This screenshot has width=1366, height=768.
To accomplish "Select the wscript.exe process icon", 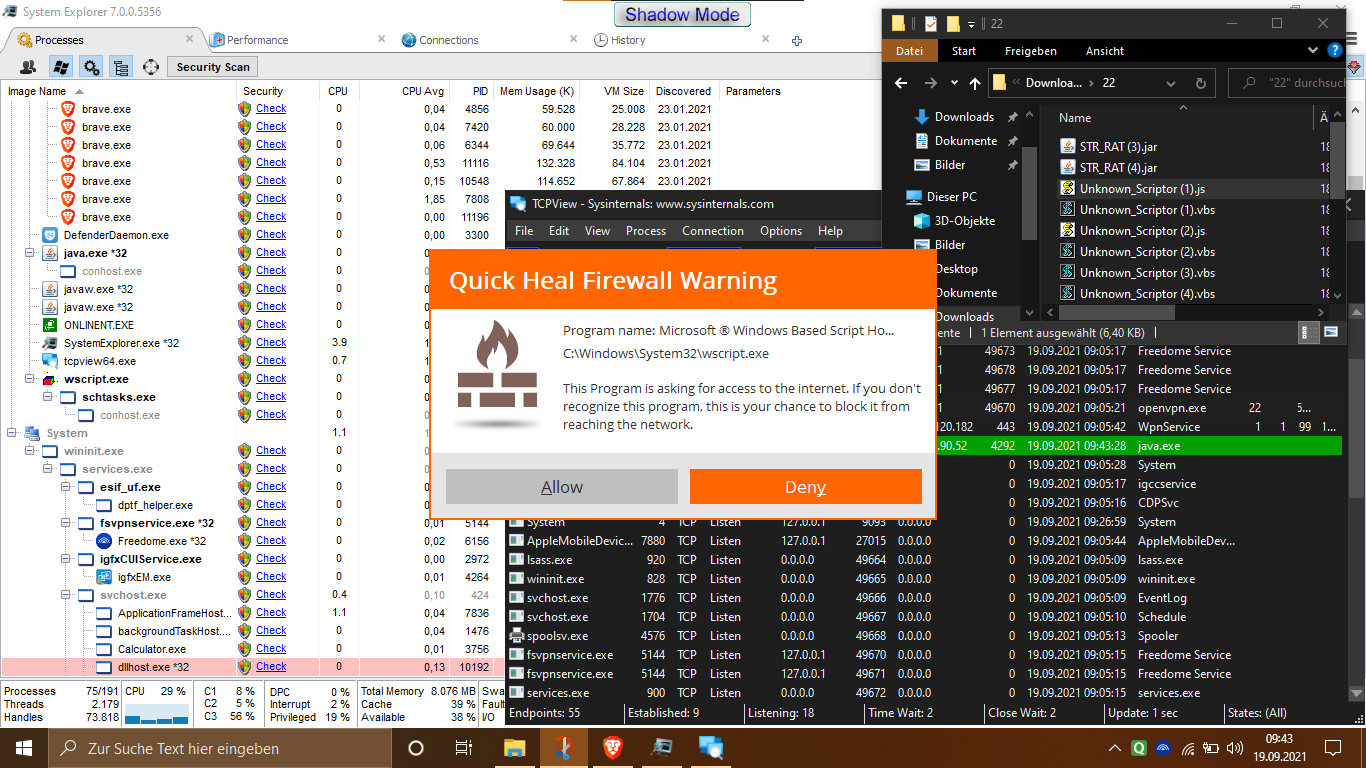I will click(x=49, y=379).
